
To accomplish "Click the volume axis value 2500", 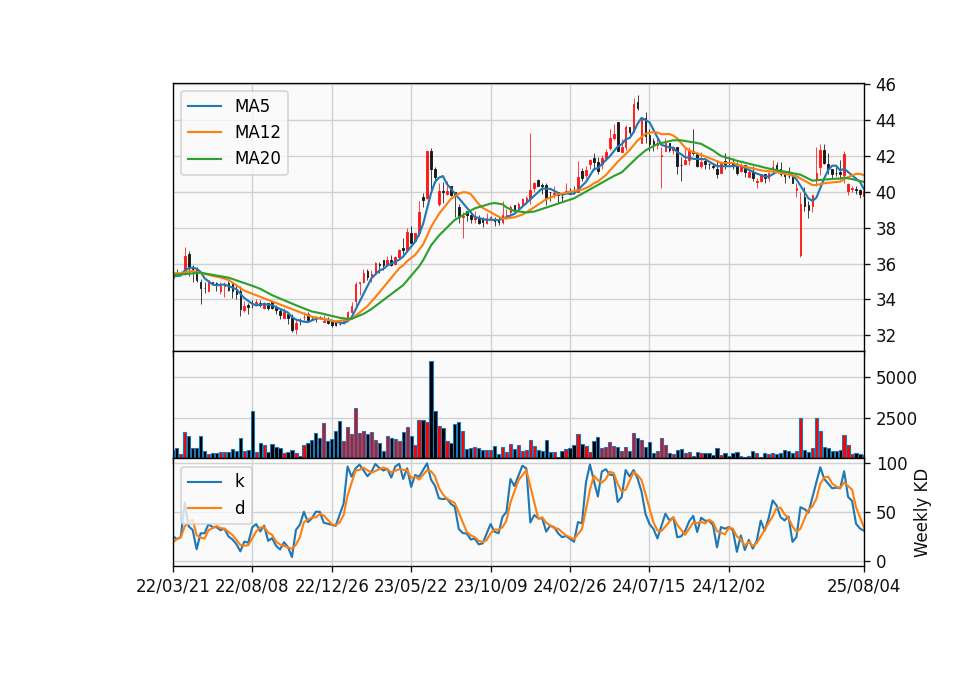I will pos(896,419).
